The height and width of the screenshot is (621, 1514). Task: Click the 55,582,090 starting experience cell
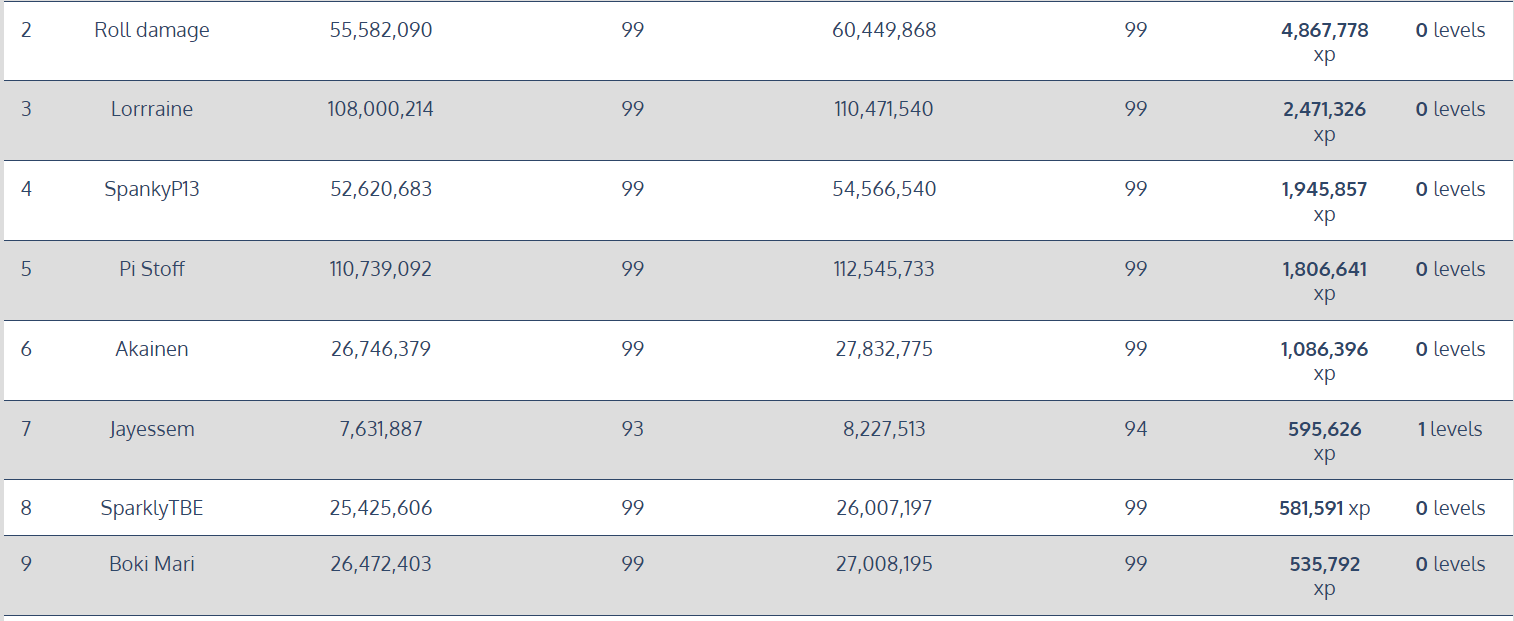click(381, 30)
